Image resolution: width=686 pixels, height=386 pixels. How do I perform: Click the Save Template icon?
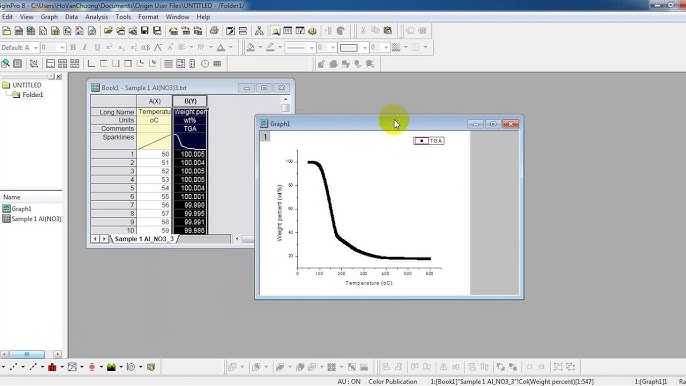click(x=157, y=31)
